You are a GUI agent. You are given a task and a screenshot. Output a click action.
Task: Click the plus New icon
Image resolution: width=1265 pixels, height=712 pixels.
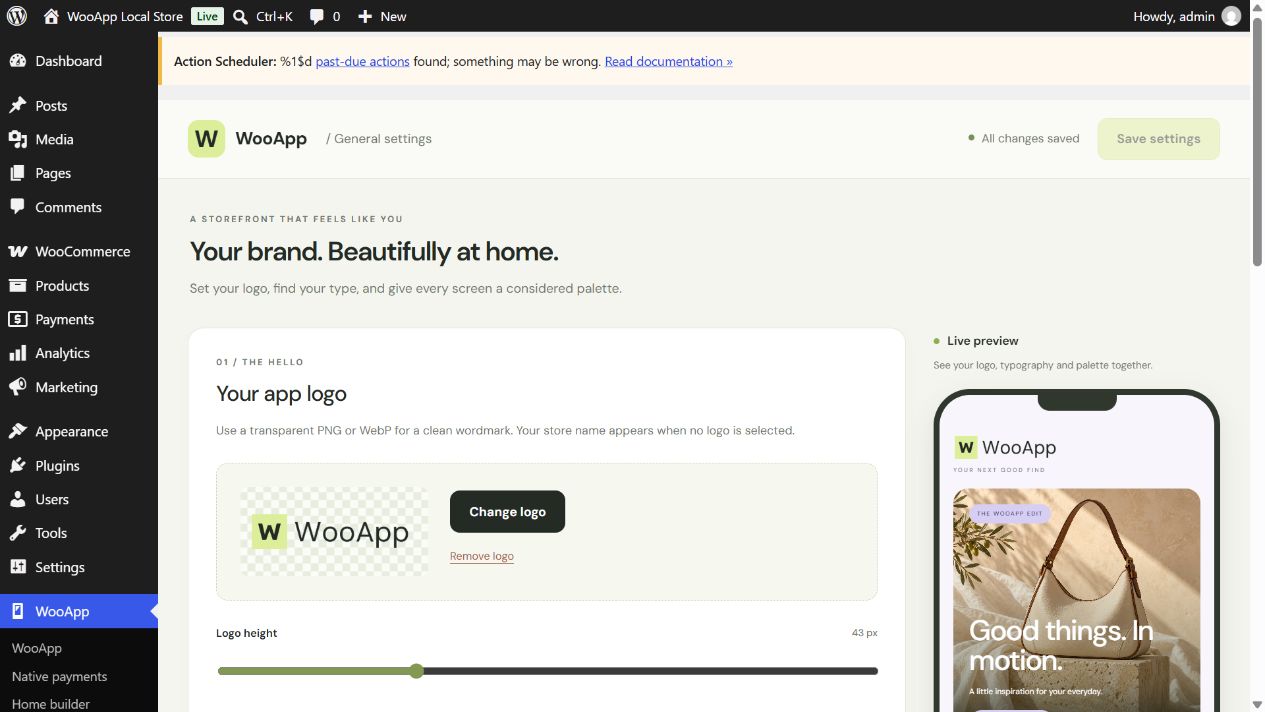[365, 16]
